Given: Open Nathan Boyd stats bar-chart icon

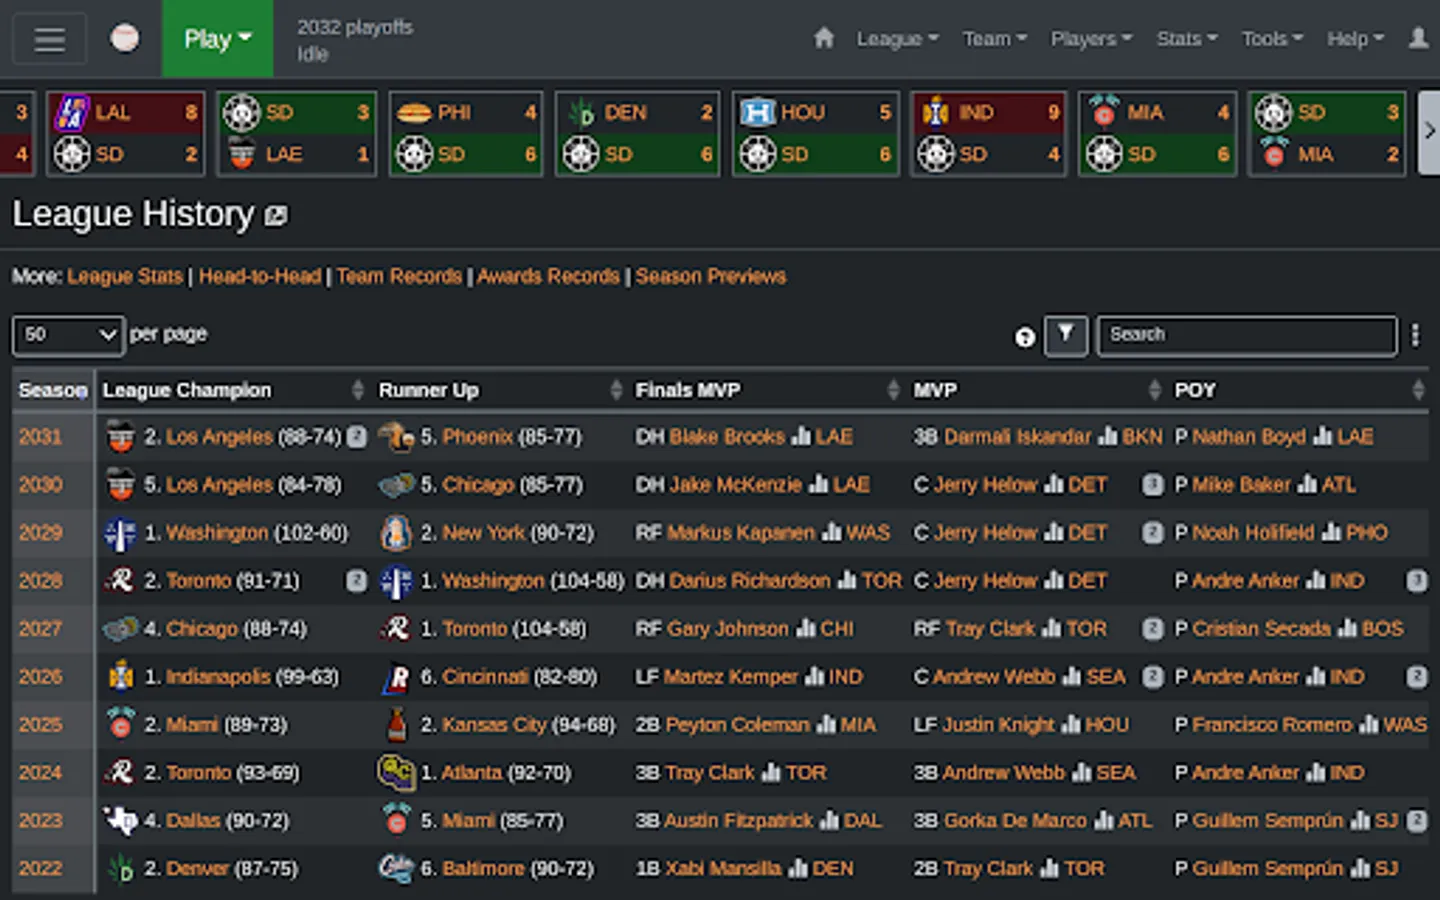Looking at the screenshot, I should click(x=1322, y=437).
